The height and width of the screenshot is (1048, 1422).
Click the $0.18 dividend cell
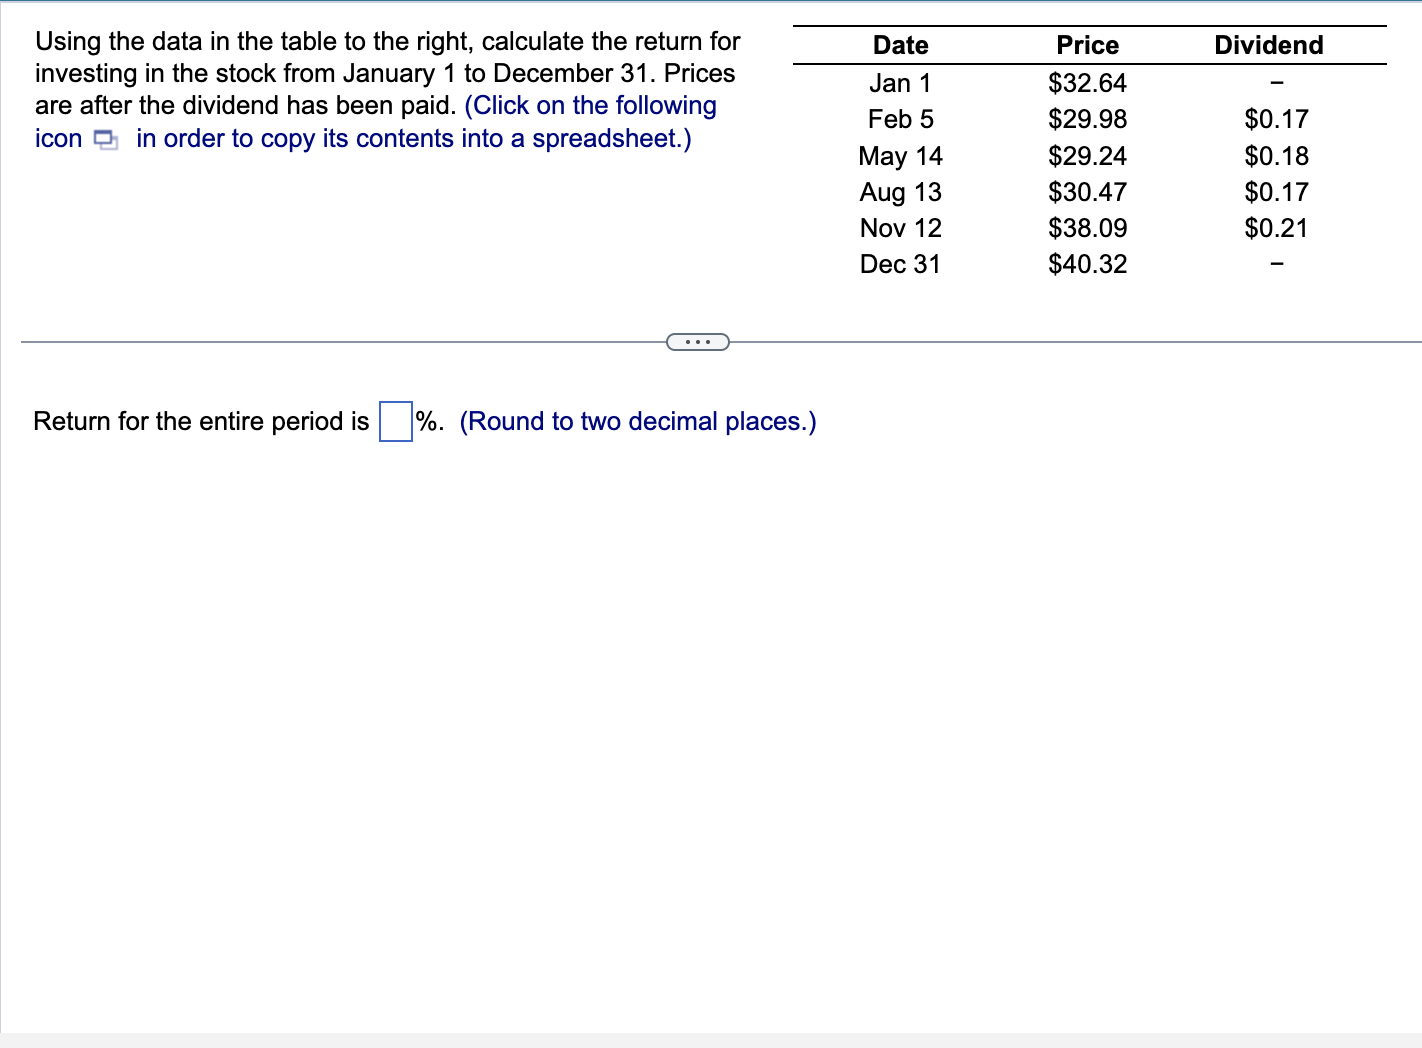point(1276,156)
